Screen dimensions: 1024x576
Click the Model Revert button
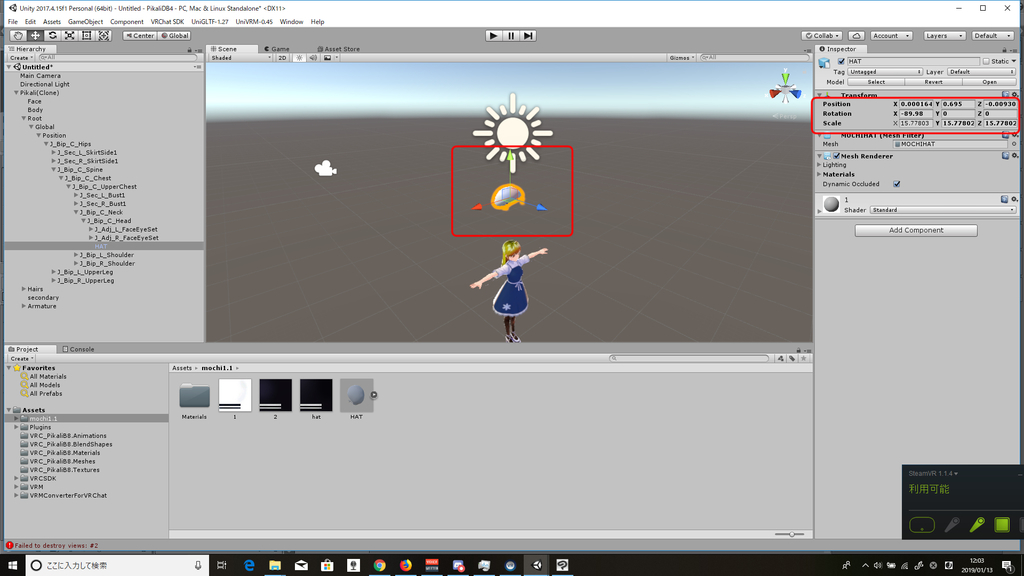tap(933, 82)
